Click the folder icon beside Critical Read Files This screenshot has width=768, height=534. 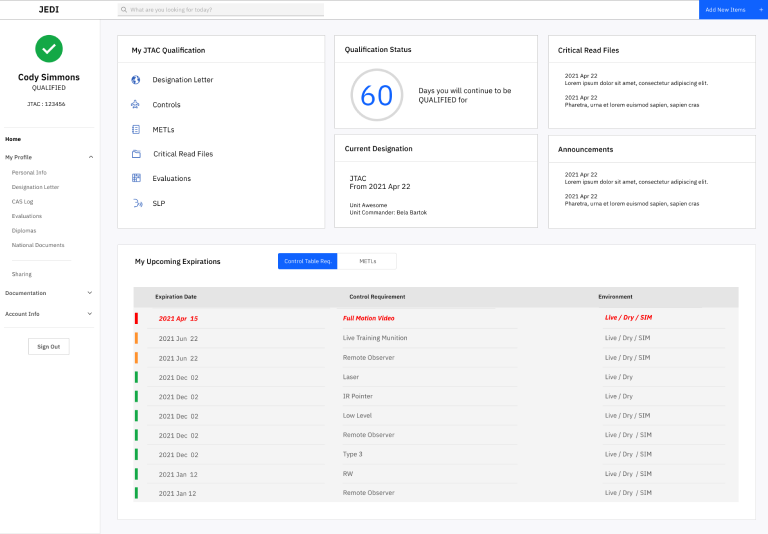pyautogui.click(x=136, y=154)
